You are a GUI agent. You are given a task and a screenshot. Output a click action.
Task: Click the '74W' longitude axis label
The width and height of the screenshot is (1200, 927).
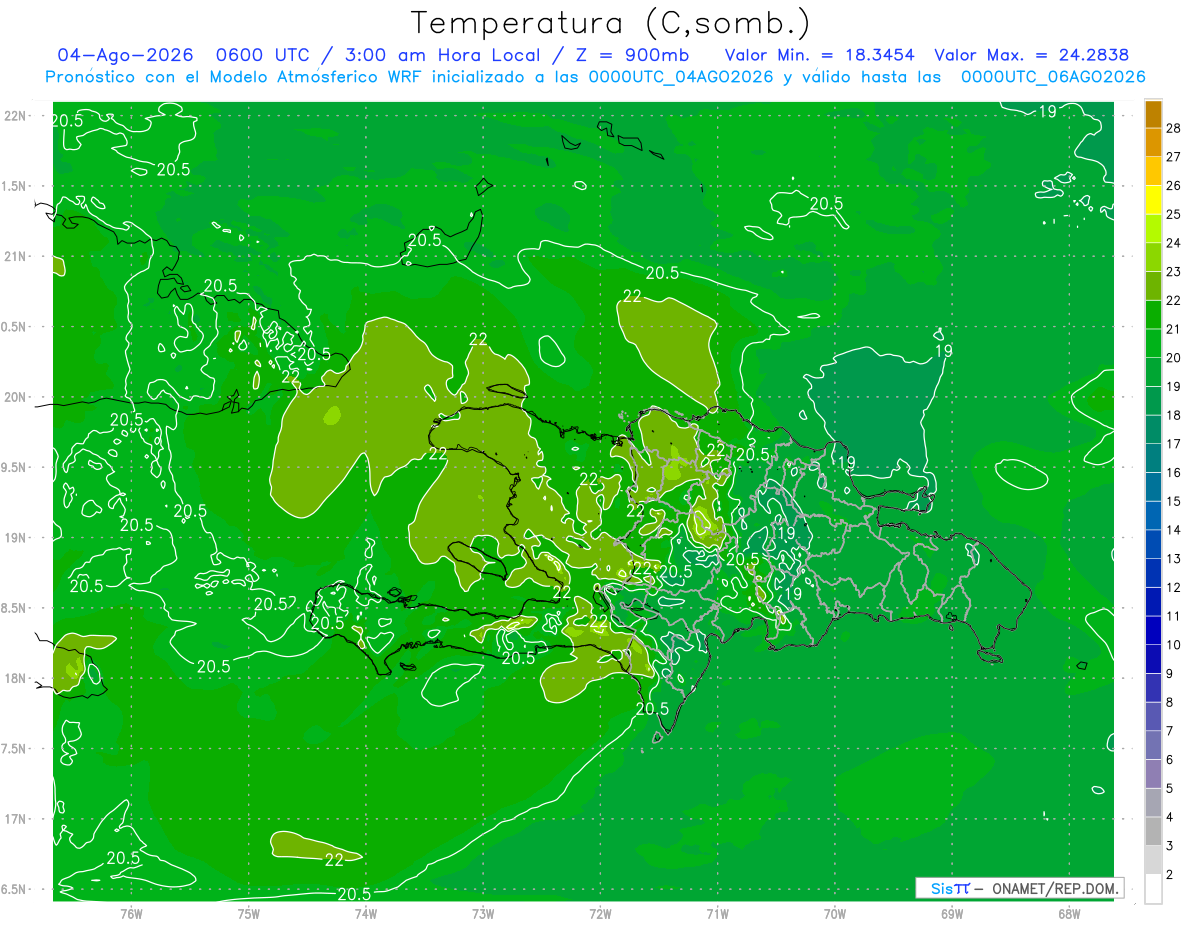[x=365, y=913]
